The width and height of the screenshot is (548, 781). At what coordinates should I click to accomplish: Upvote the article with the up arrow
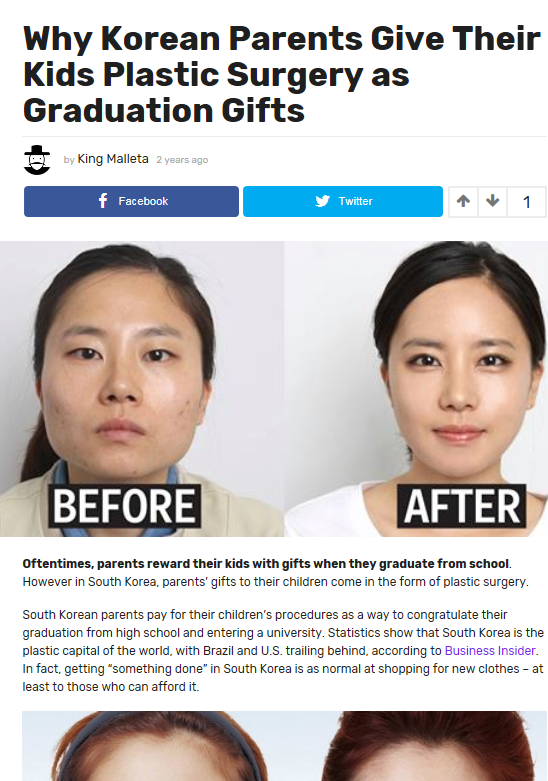[463, 201]
